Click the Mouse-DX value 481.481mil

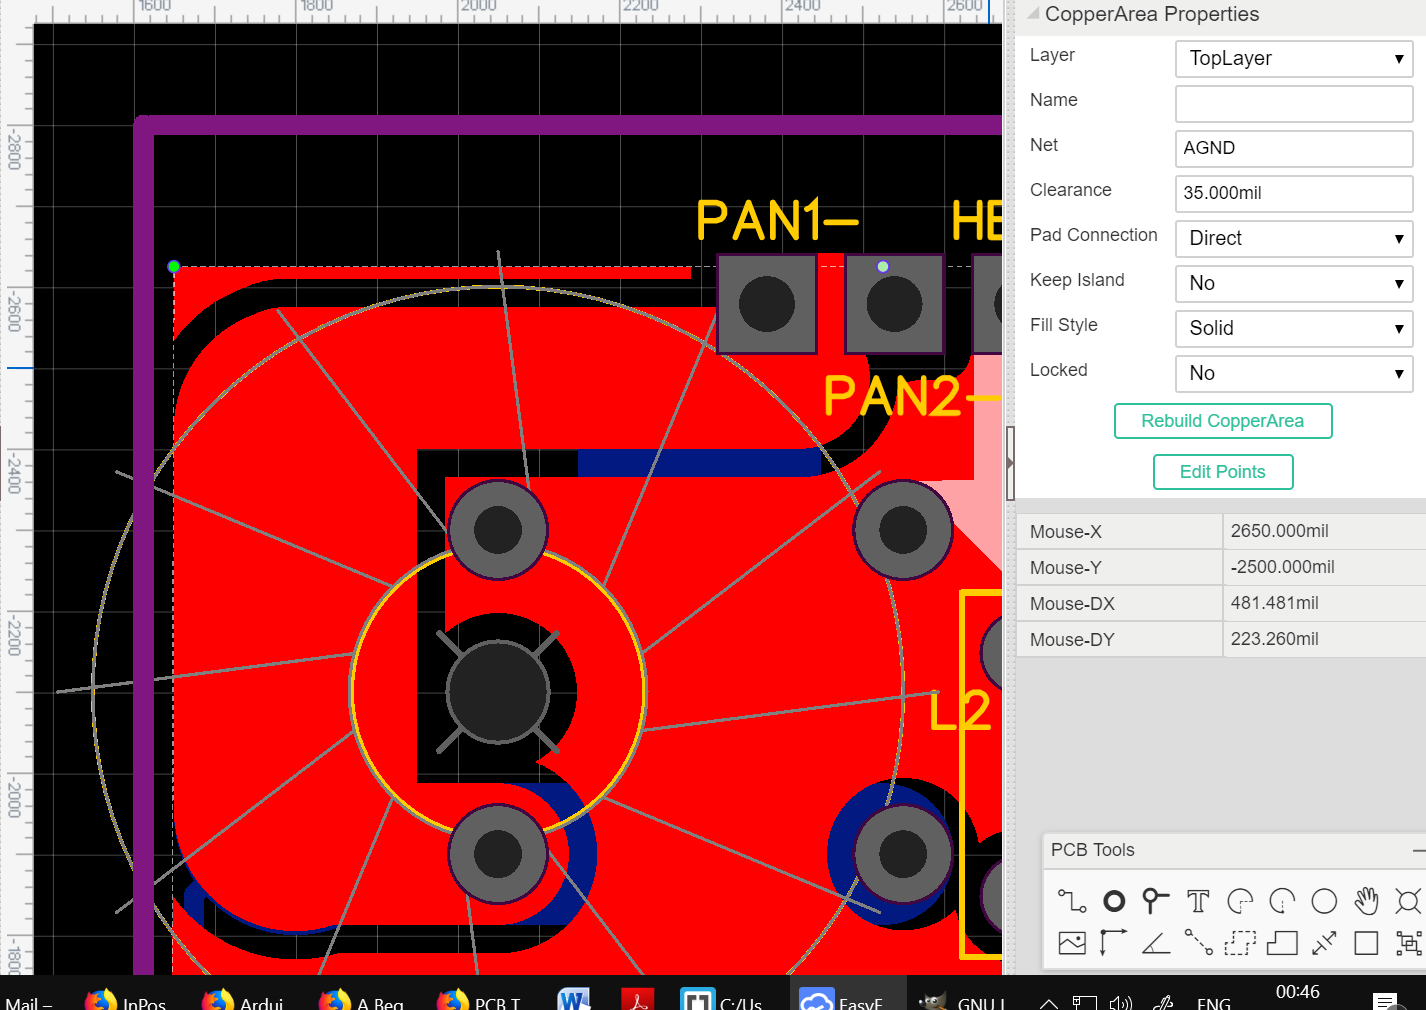(x=1275, y=603)
